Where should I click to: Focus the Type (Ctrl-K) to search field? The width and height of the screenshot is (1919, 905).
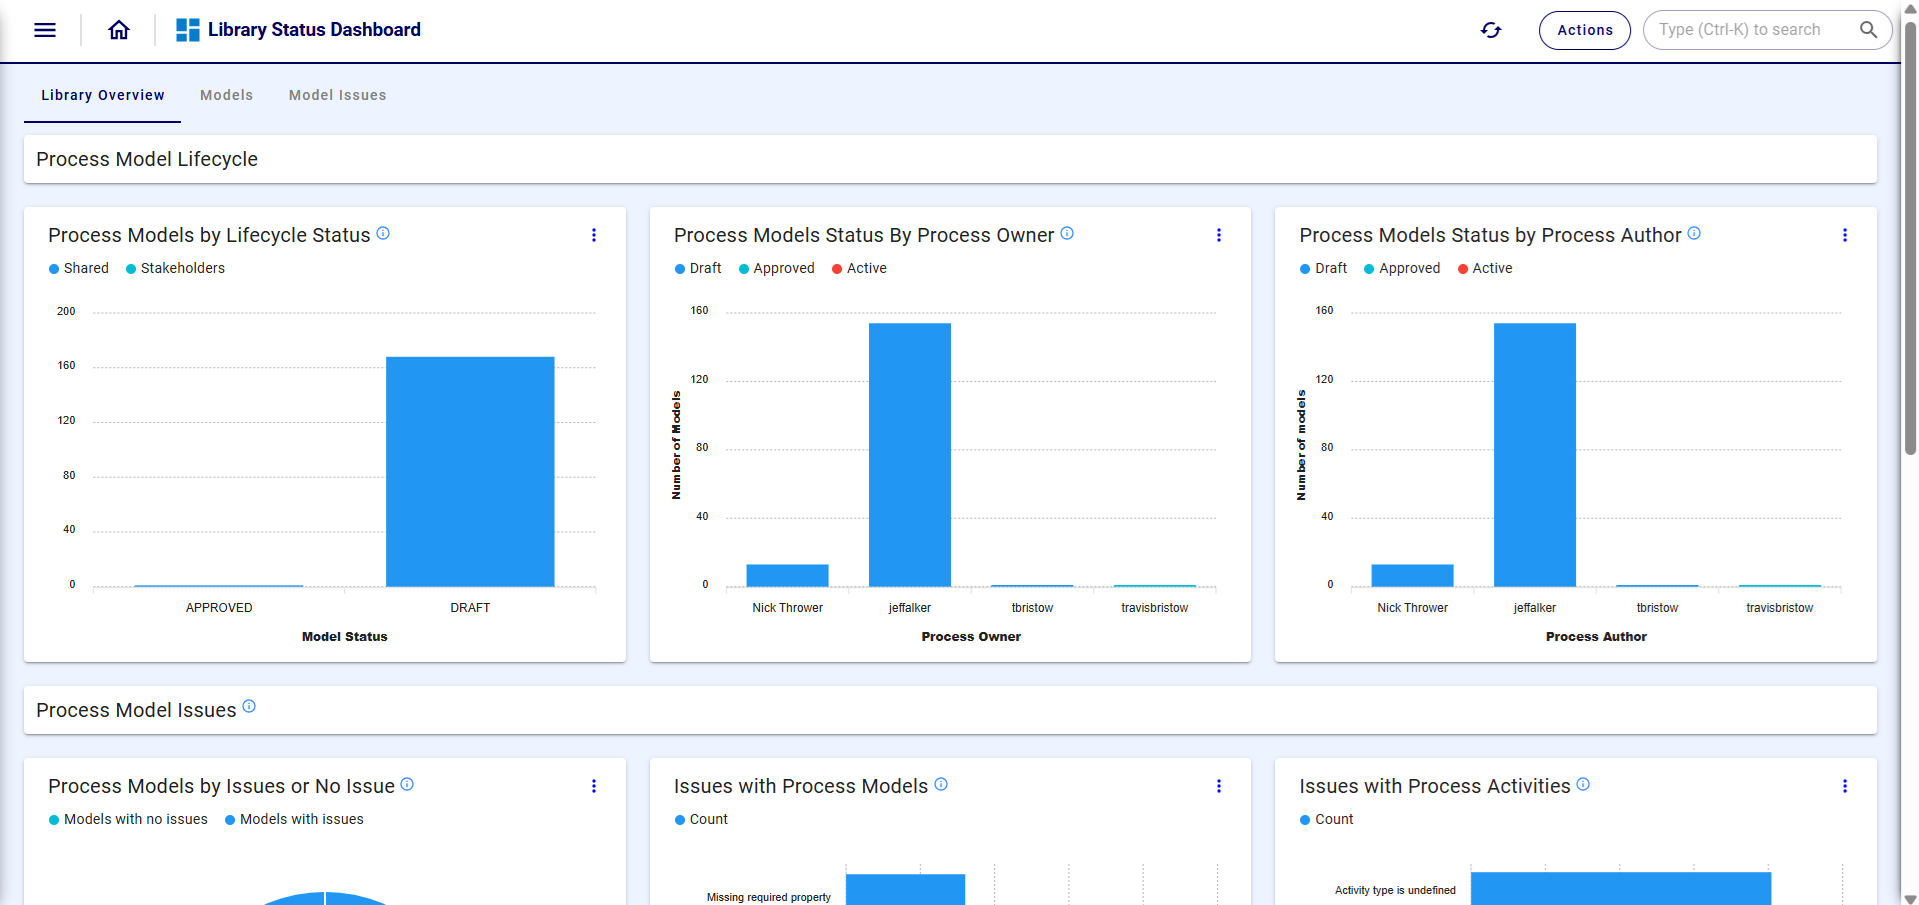(1745, 30)
